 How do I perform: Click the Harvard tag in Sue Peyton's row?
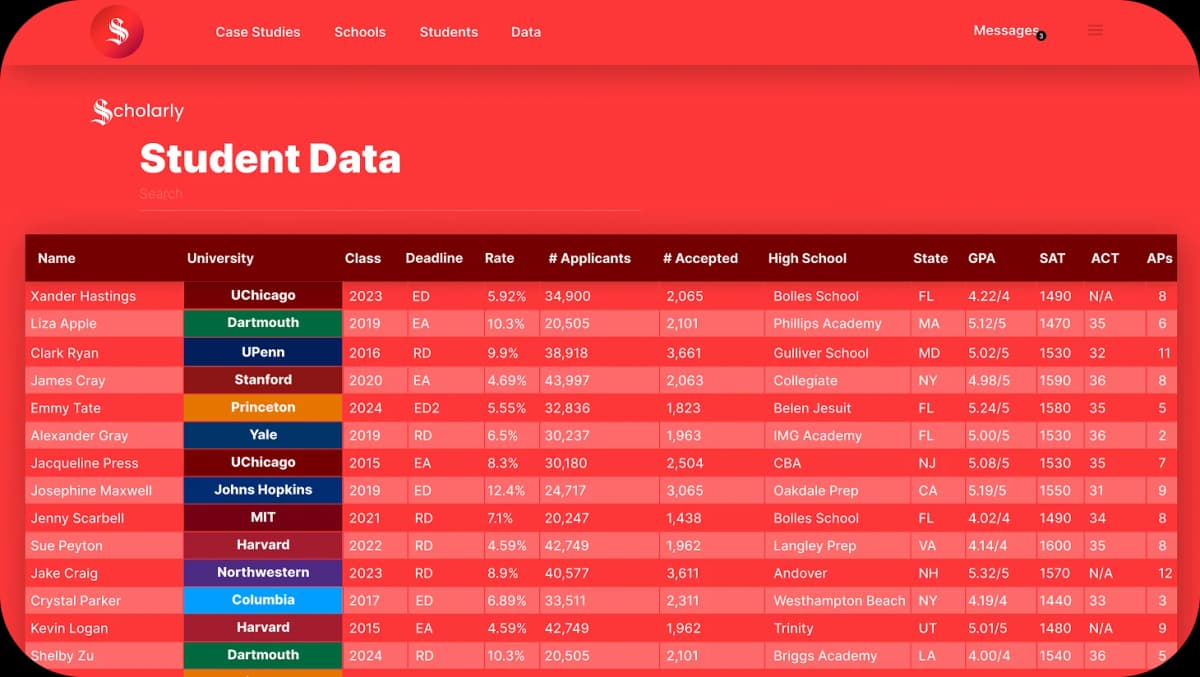(263, 544)
